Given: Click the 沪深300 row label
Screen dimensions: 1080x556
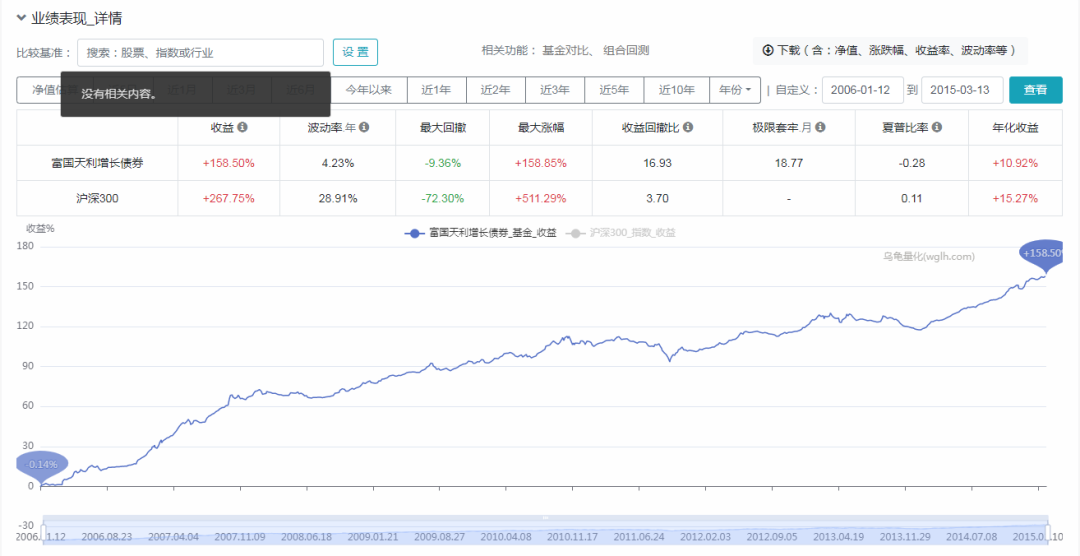Looking at the screenshot, I should 97,198.
